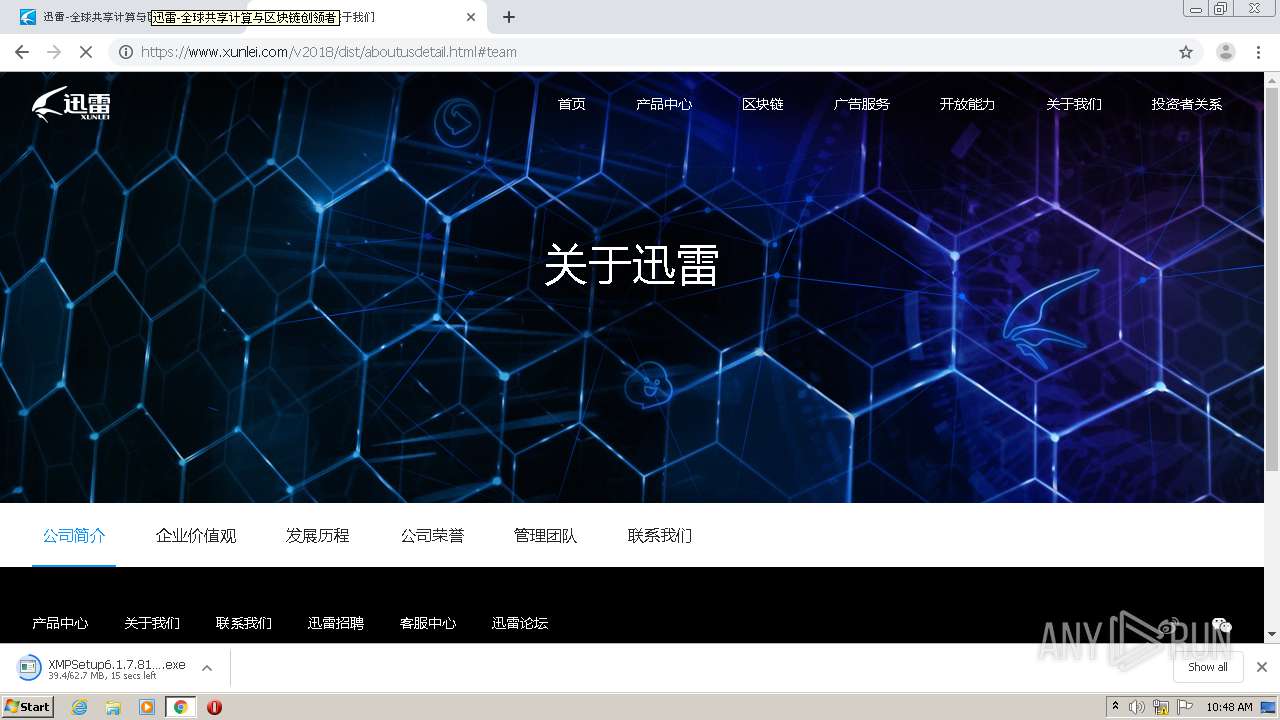
Task: Show hidden system tray icons
Action: pos(1115,707)
